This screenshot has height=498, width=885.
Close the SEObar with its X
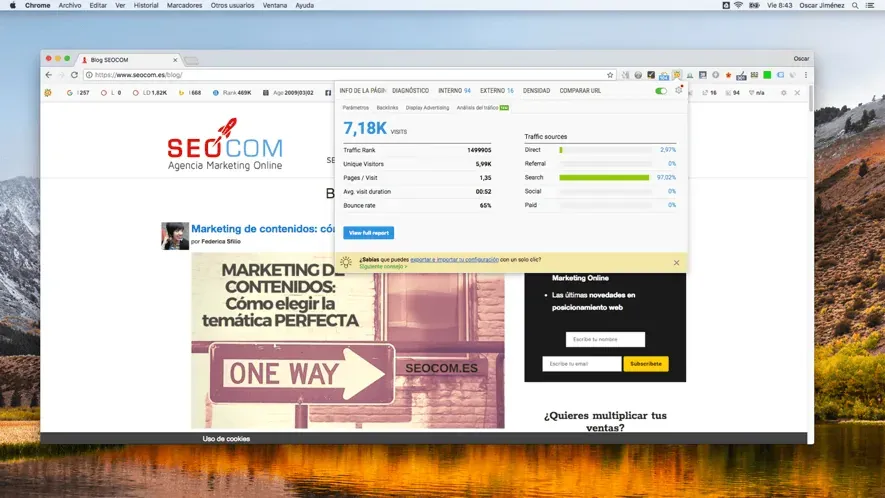pyautogui.click(x=797, y=93)
